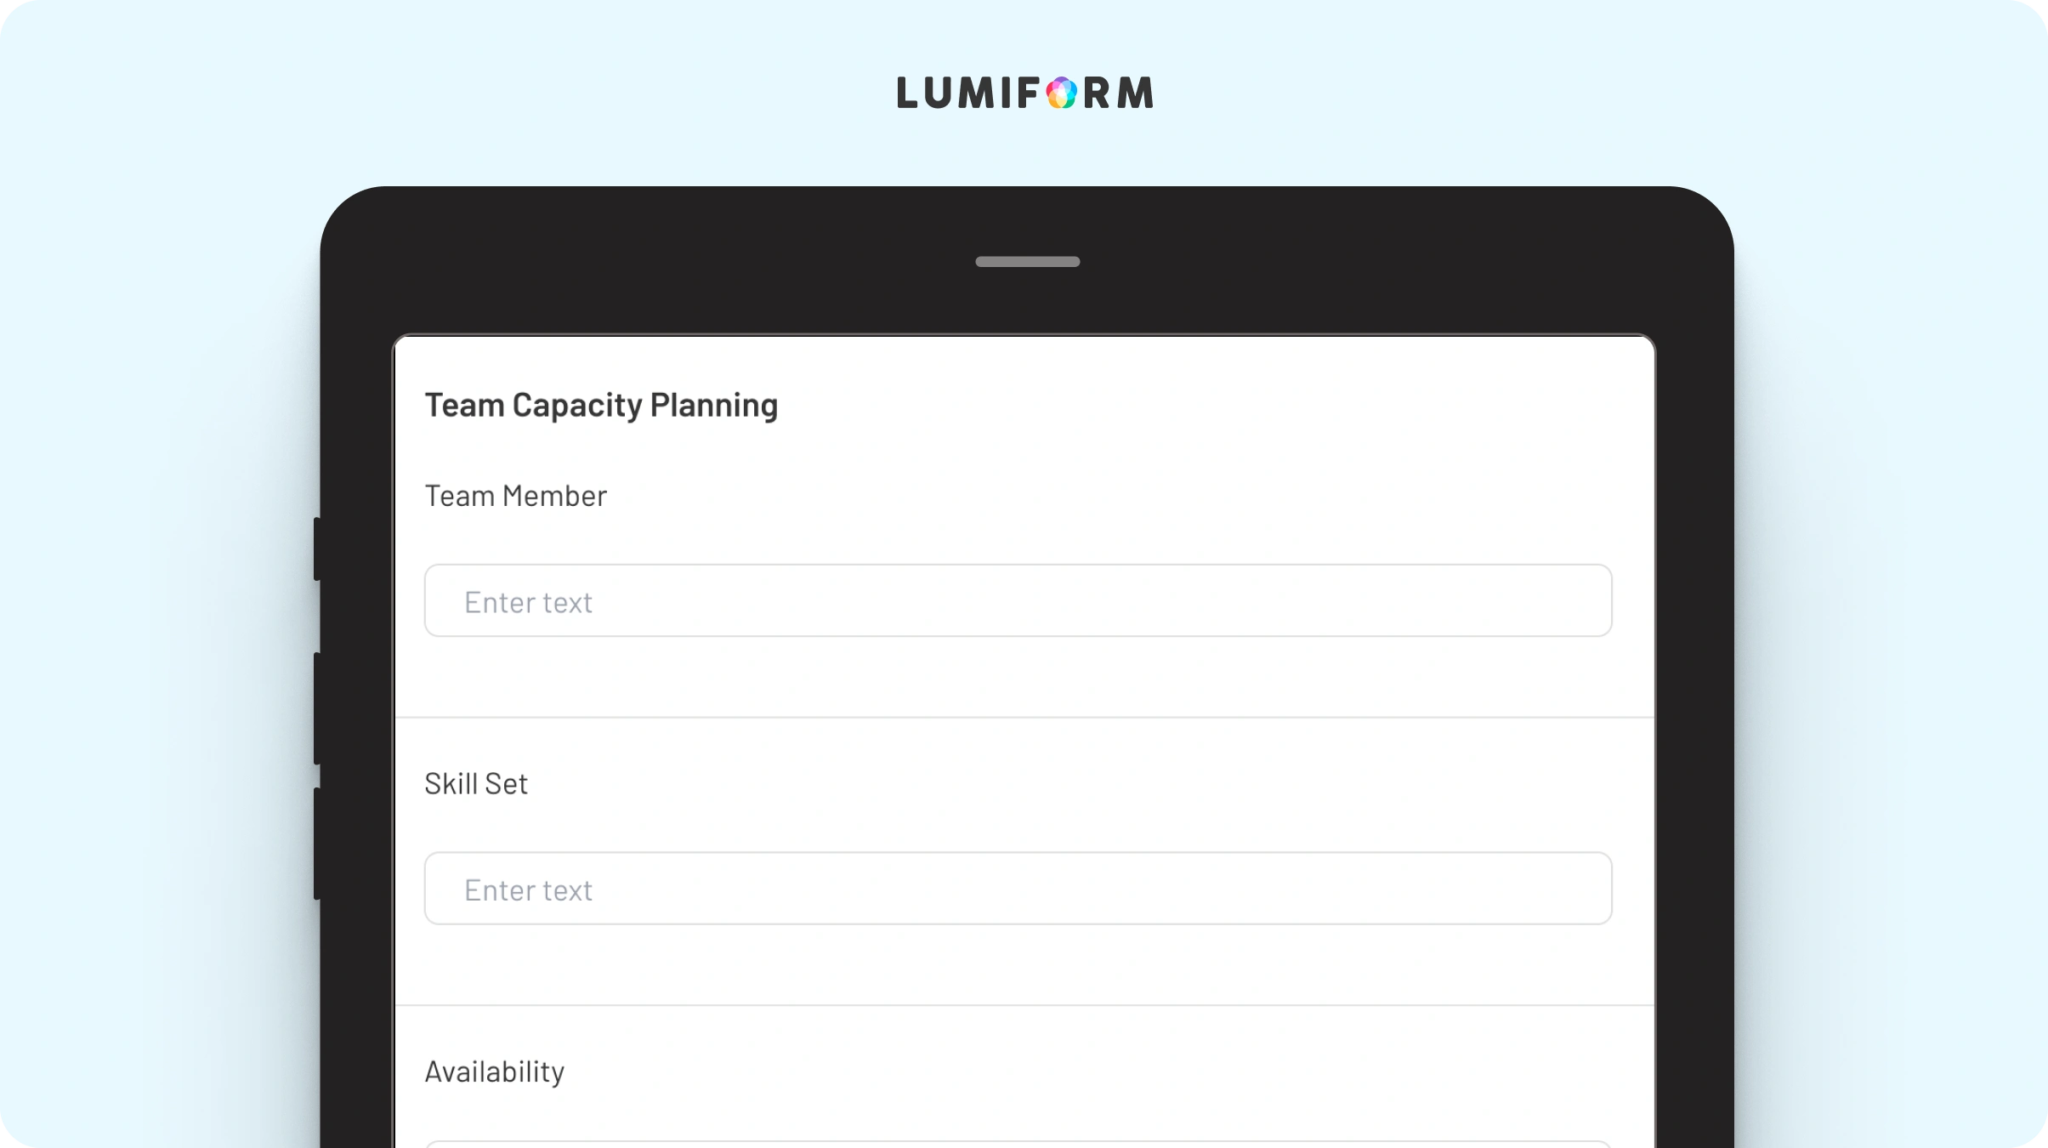Tap the topmost side button on tablet edge
The height and width of the screenshot is (1148, 2048).
point(317,548)
